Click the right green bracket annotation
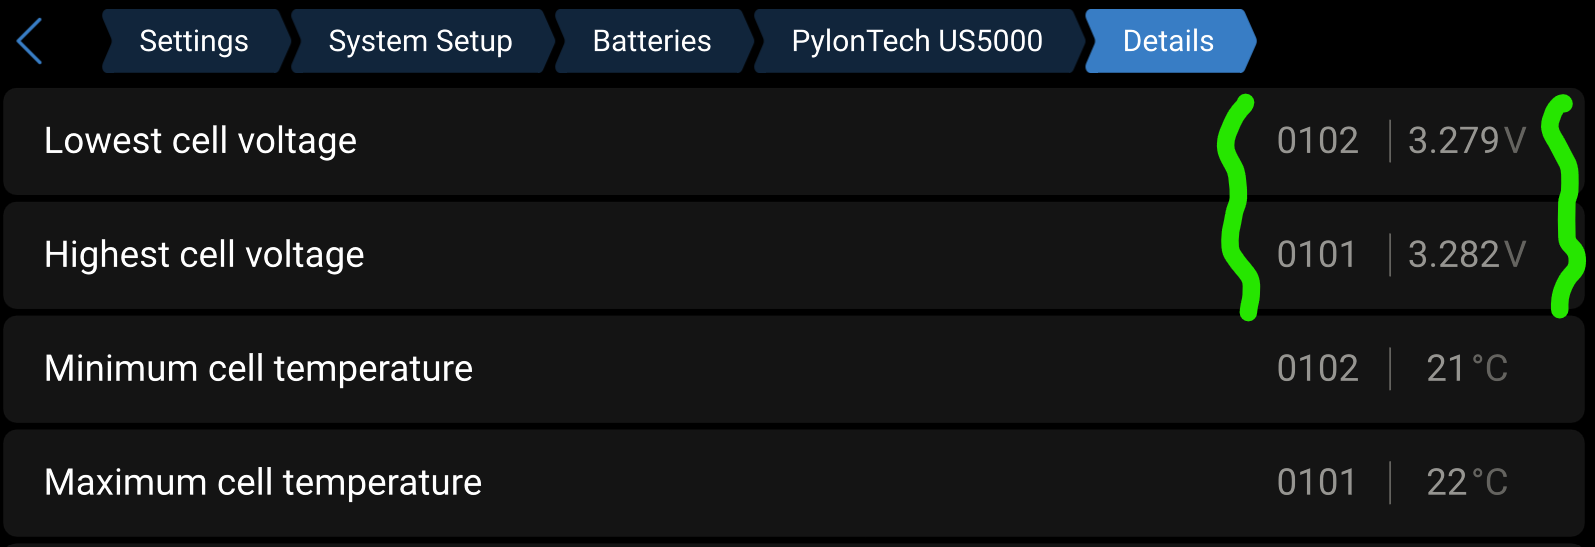Image resolution: width=1595 pixels, height=547 pixels. tap(1563, 205)
